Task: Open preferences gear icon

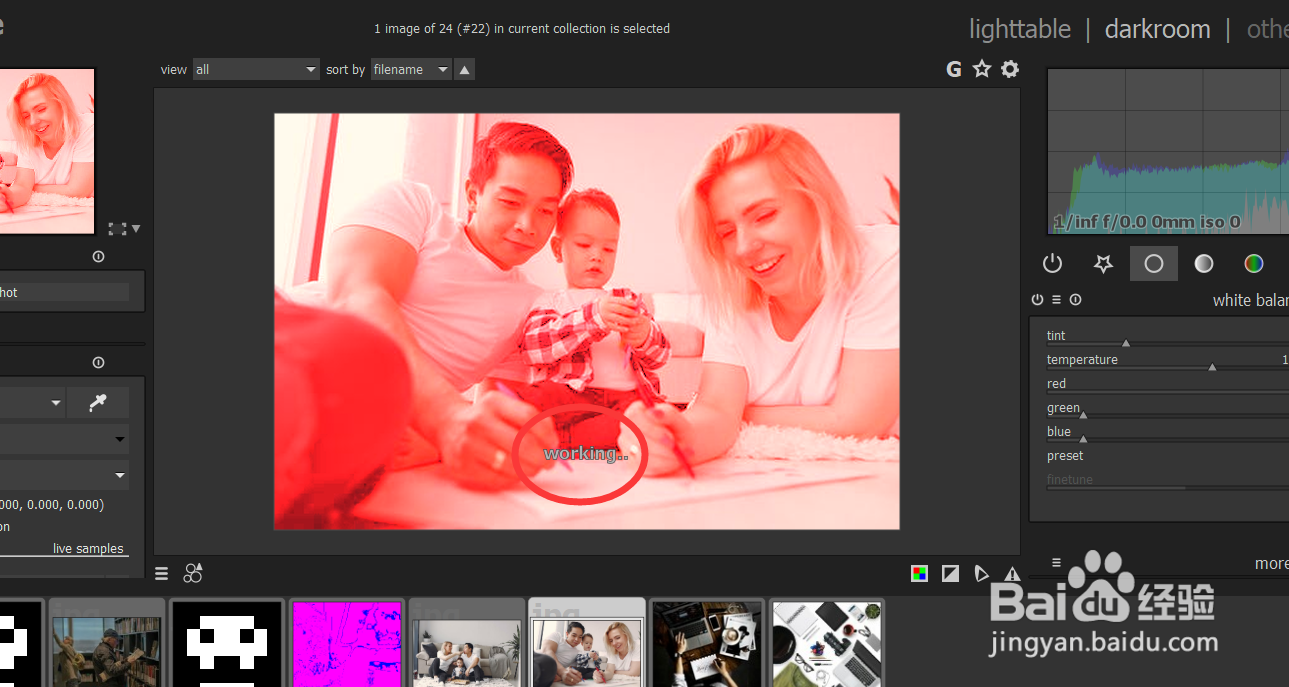Action: click(1010, 69)
